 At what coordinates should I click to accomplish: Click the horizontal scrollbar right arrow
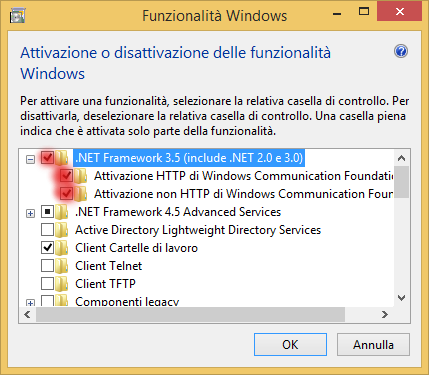385,314
